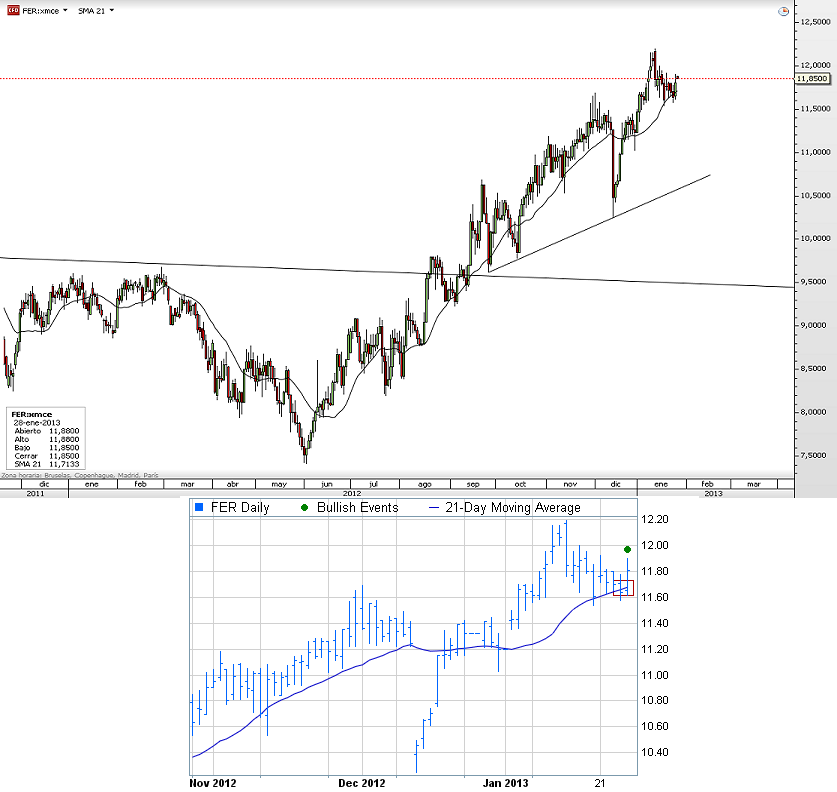Viewport: 837px width, 792px height.
Task: Click the 'Nov 2012' label on the lower chart
Action: pos(212,783)
